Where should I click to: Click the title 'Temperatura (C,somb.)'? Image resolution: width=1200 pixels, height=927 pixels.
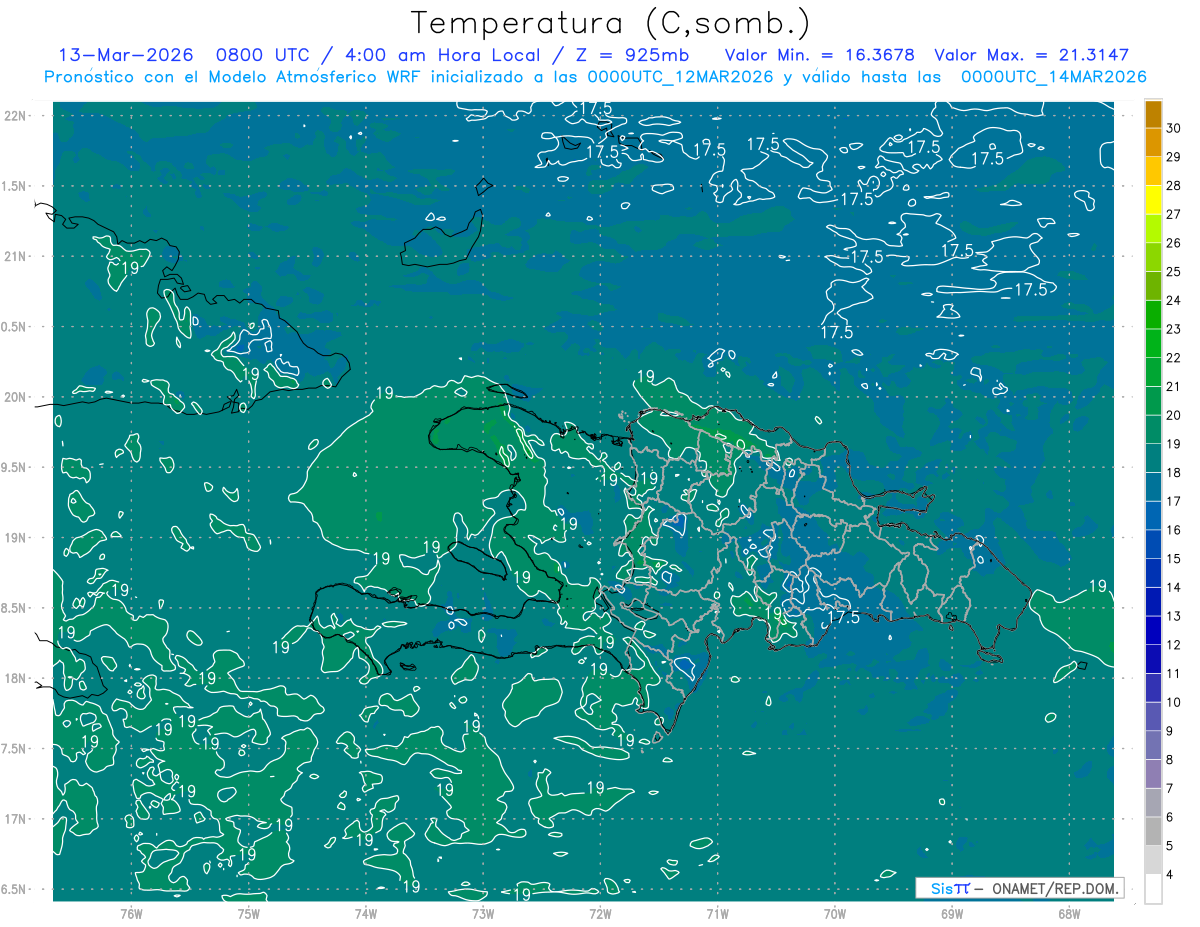coord(611,23)
